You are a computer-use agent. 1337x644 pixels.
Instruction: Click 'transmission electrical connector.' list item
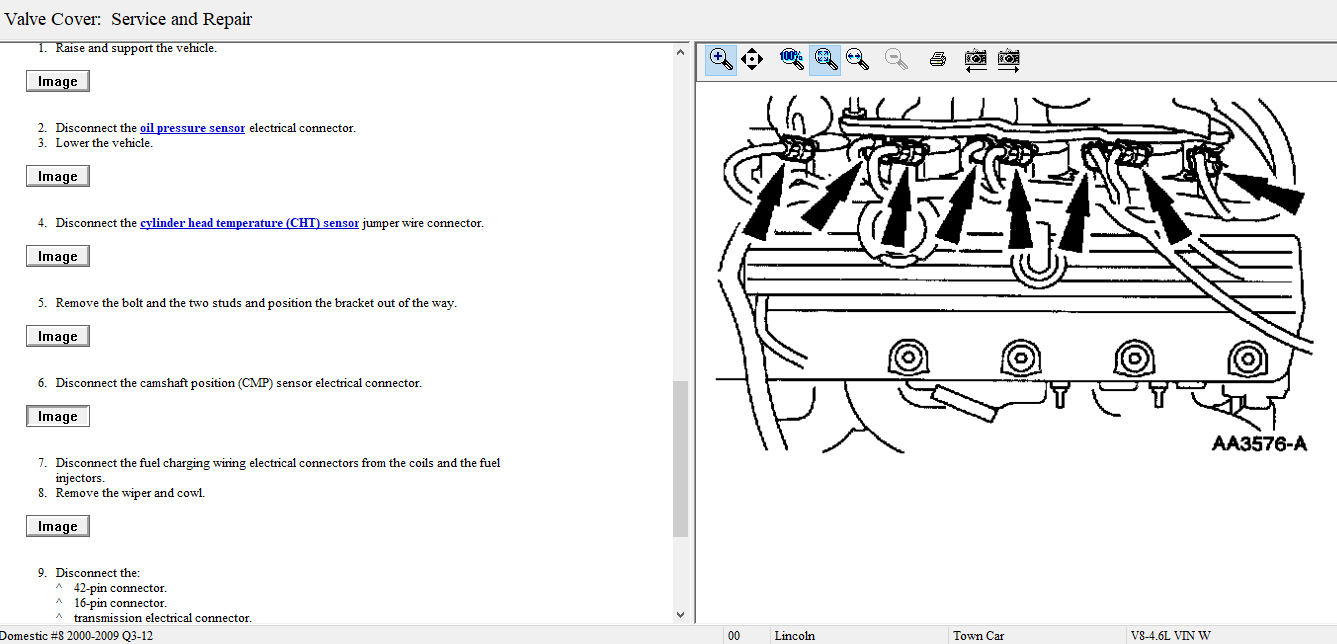point(163,618)
